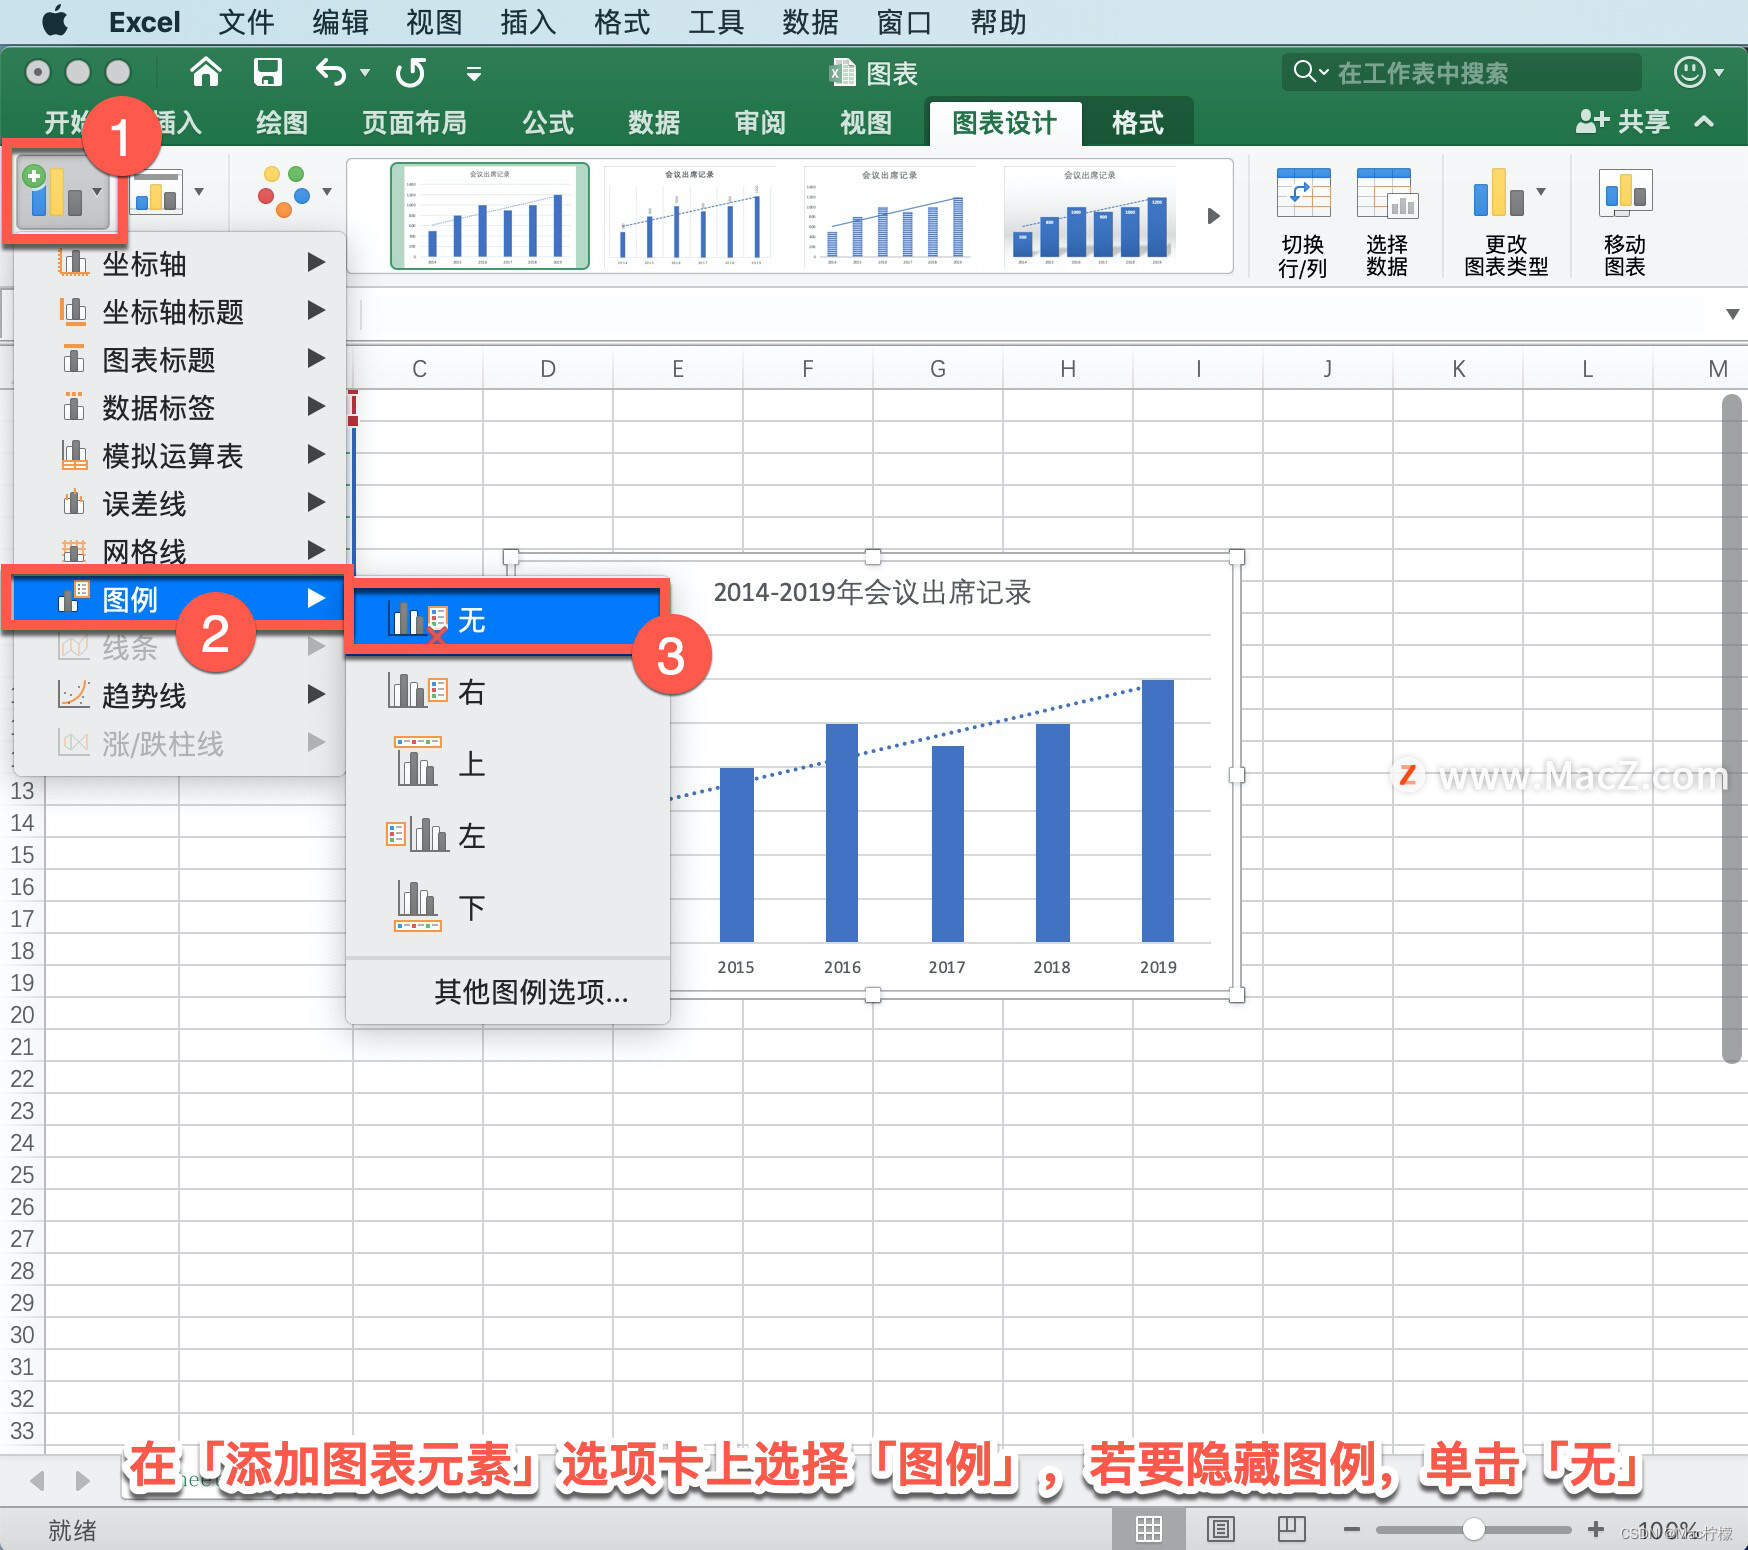Open the 模拟运算表 submenu
The width and height of the screenshot is (1748, 1550).
180,456
